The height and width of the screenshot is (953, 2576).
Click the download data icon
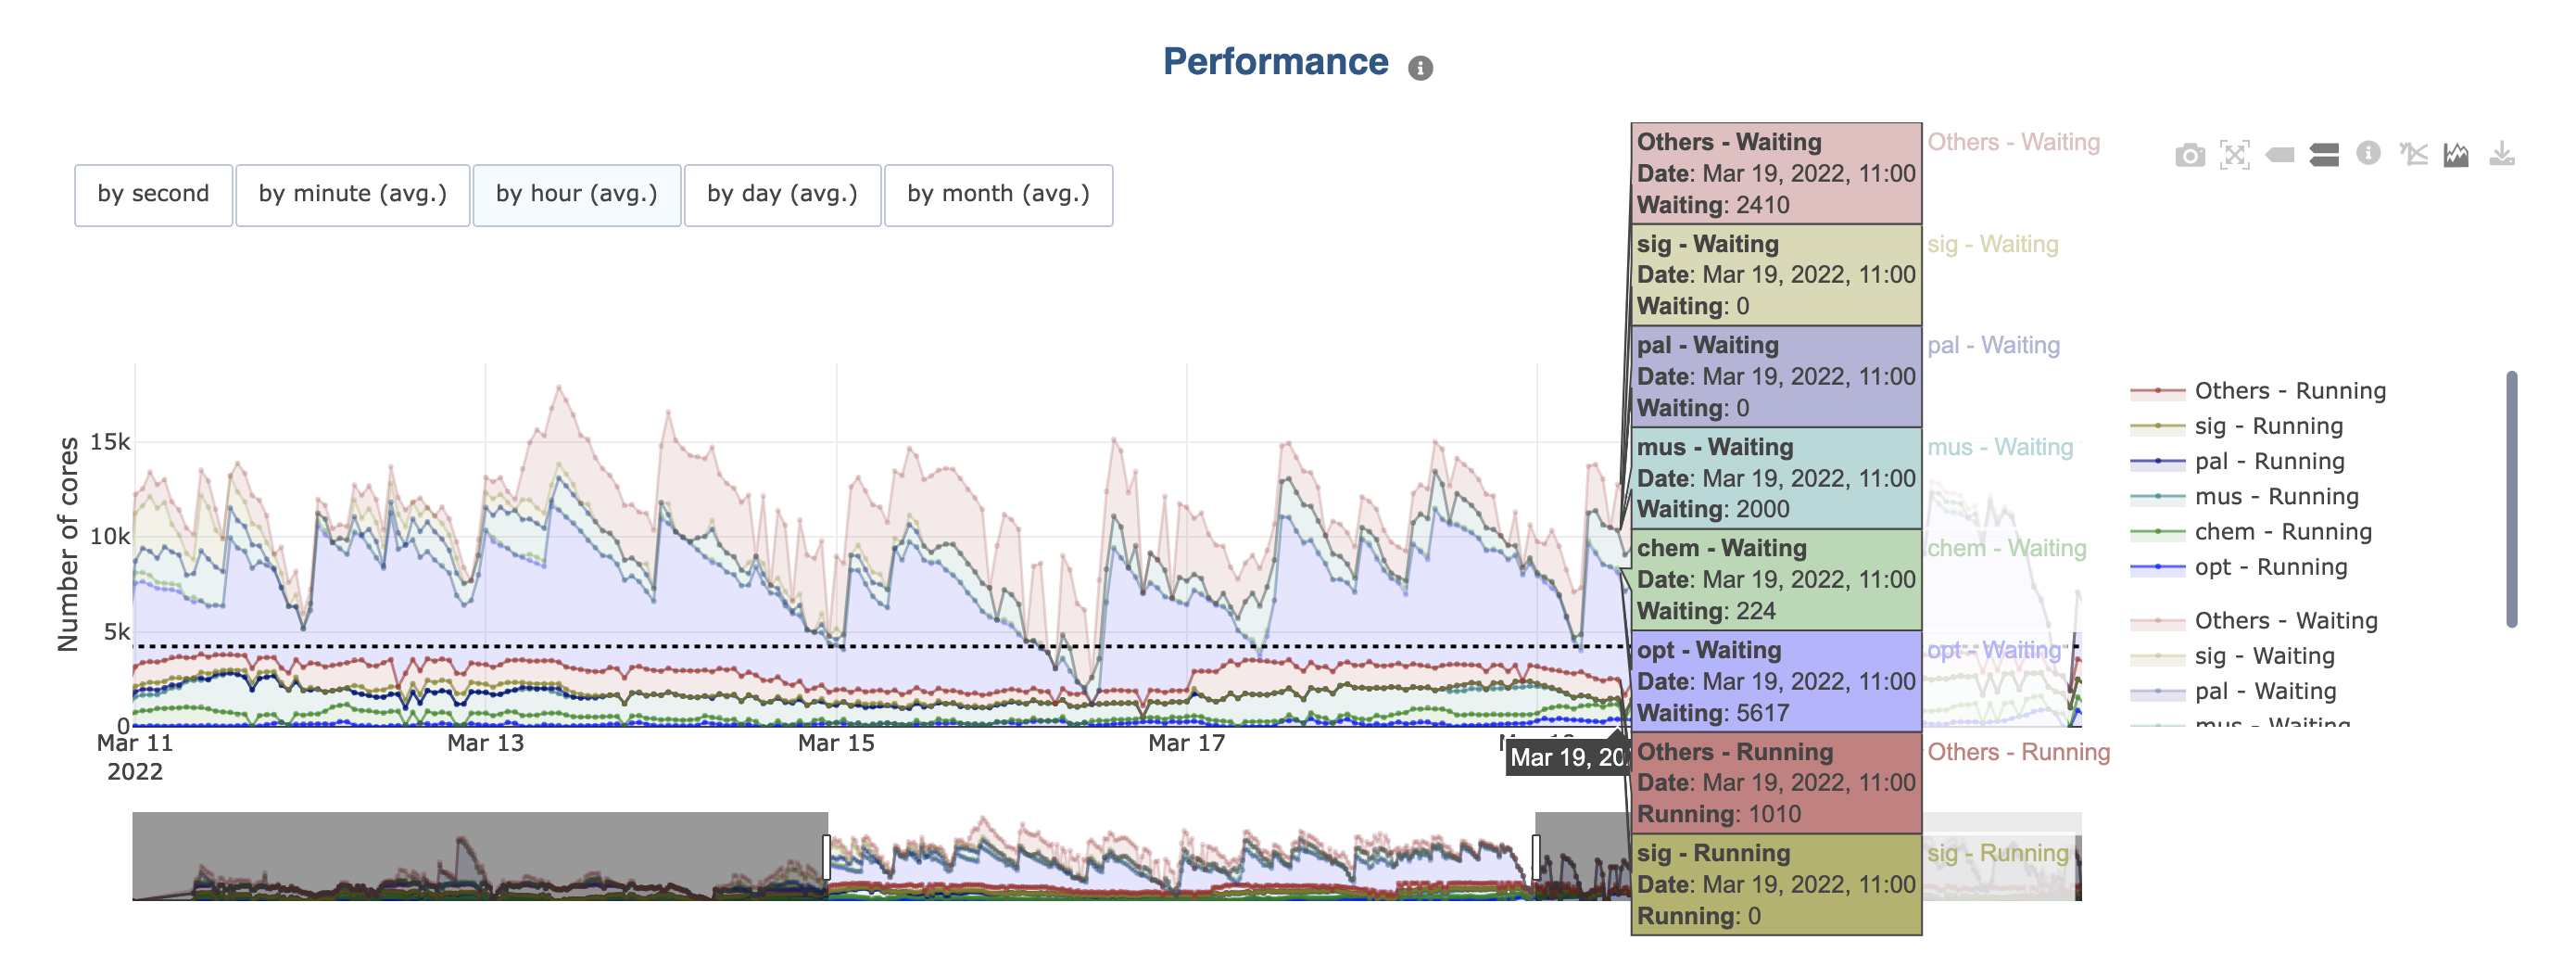2501,154
